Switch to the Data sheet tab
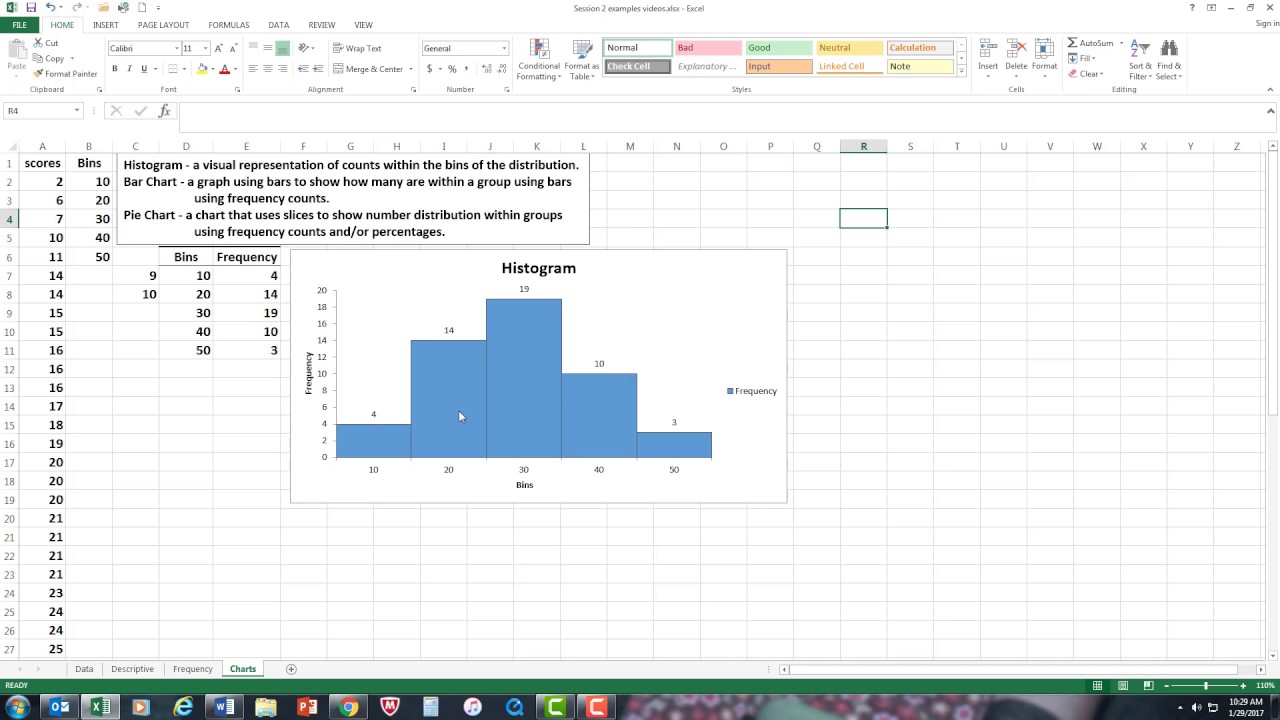This screenshot has width=1280, height=720. (84, 669)
